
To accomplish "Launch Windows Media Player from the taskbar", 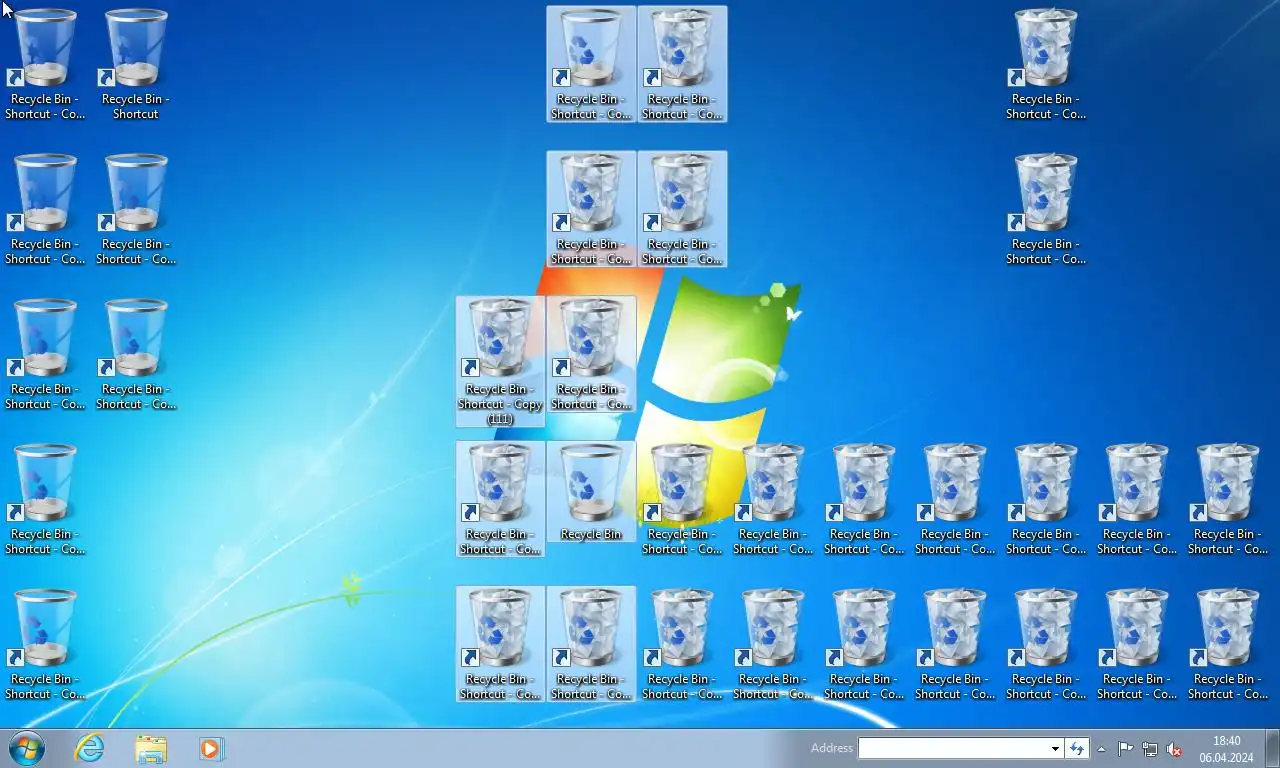I will (211, 748).
